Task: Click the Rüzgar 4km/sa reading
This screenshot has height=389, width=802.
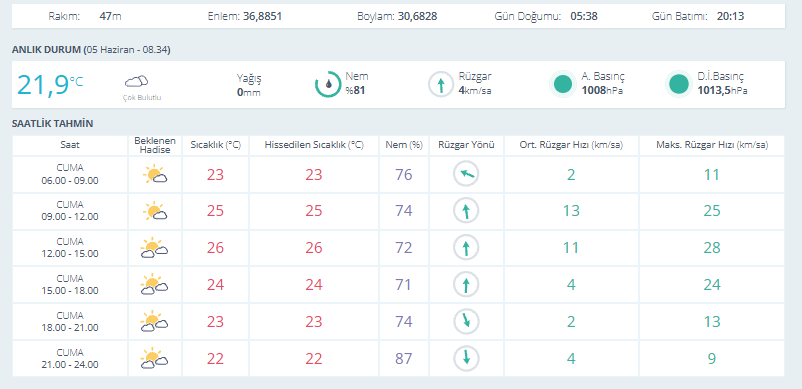Action: click(x=475, y=84)
